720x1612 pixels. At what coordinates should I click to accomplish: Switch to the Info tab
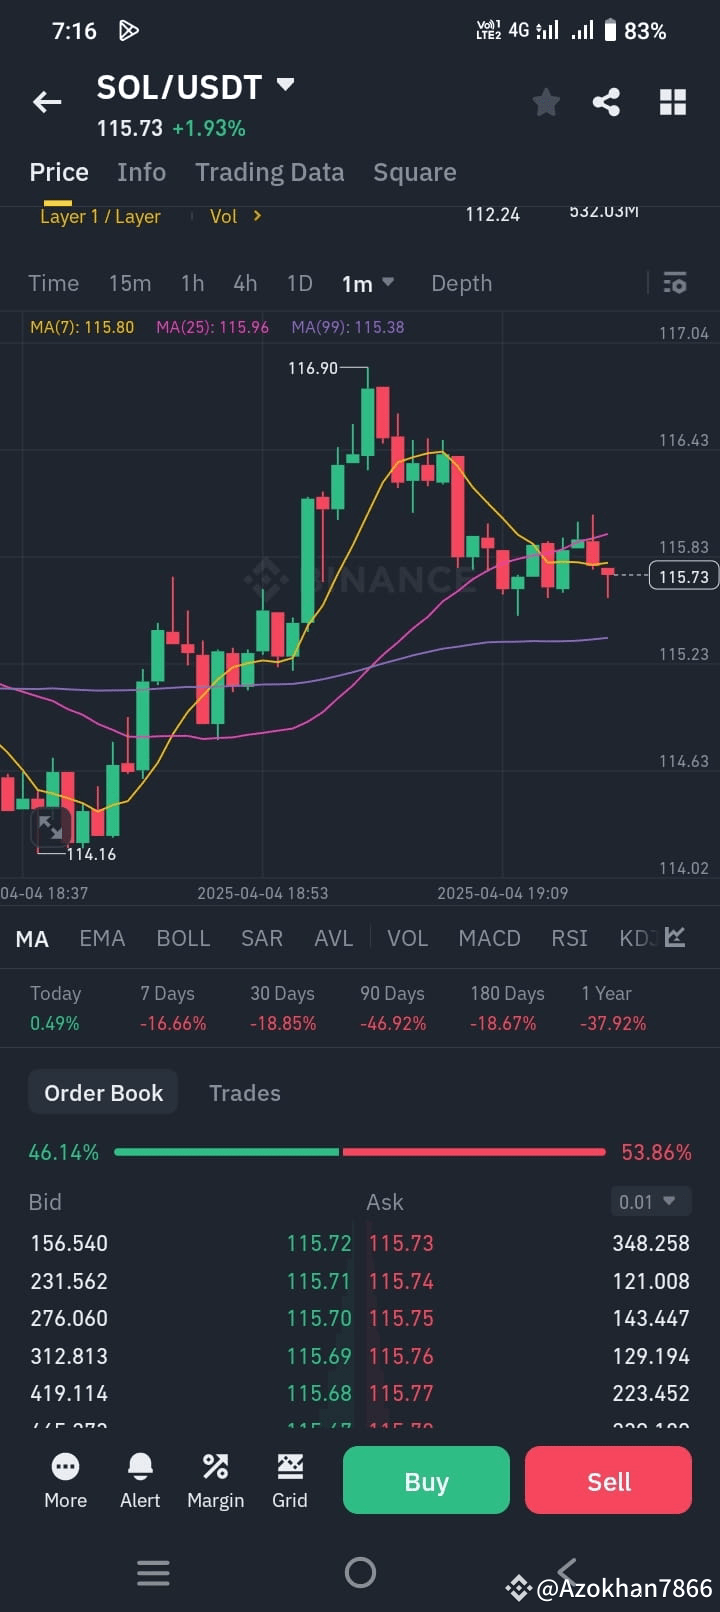coord(141,172)
